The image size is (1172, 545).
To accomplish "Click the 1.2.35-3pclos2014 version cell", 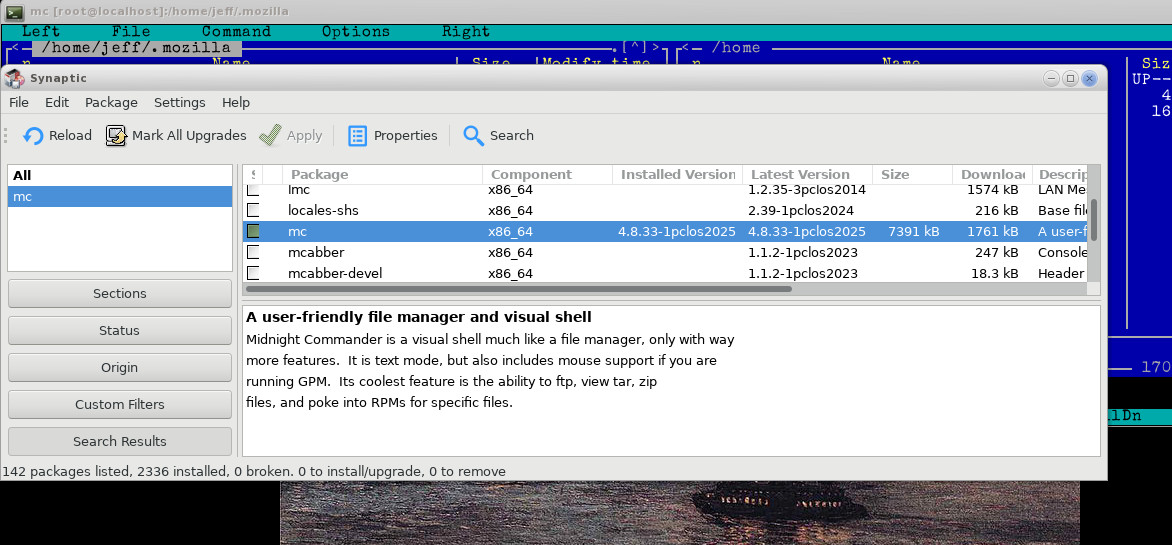I will [x=806, y=190].
